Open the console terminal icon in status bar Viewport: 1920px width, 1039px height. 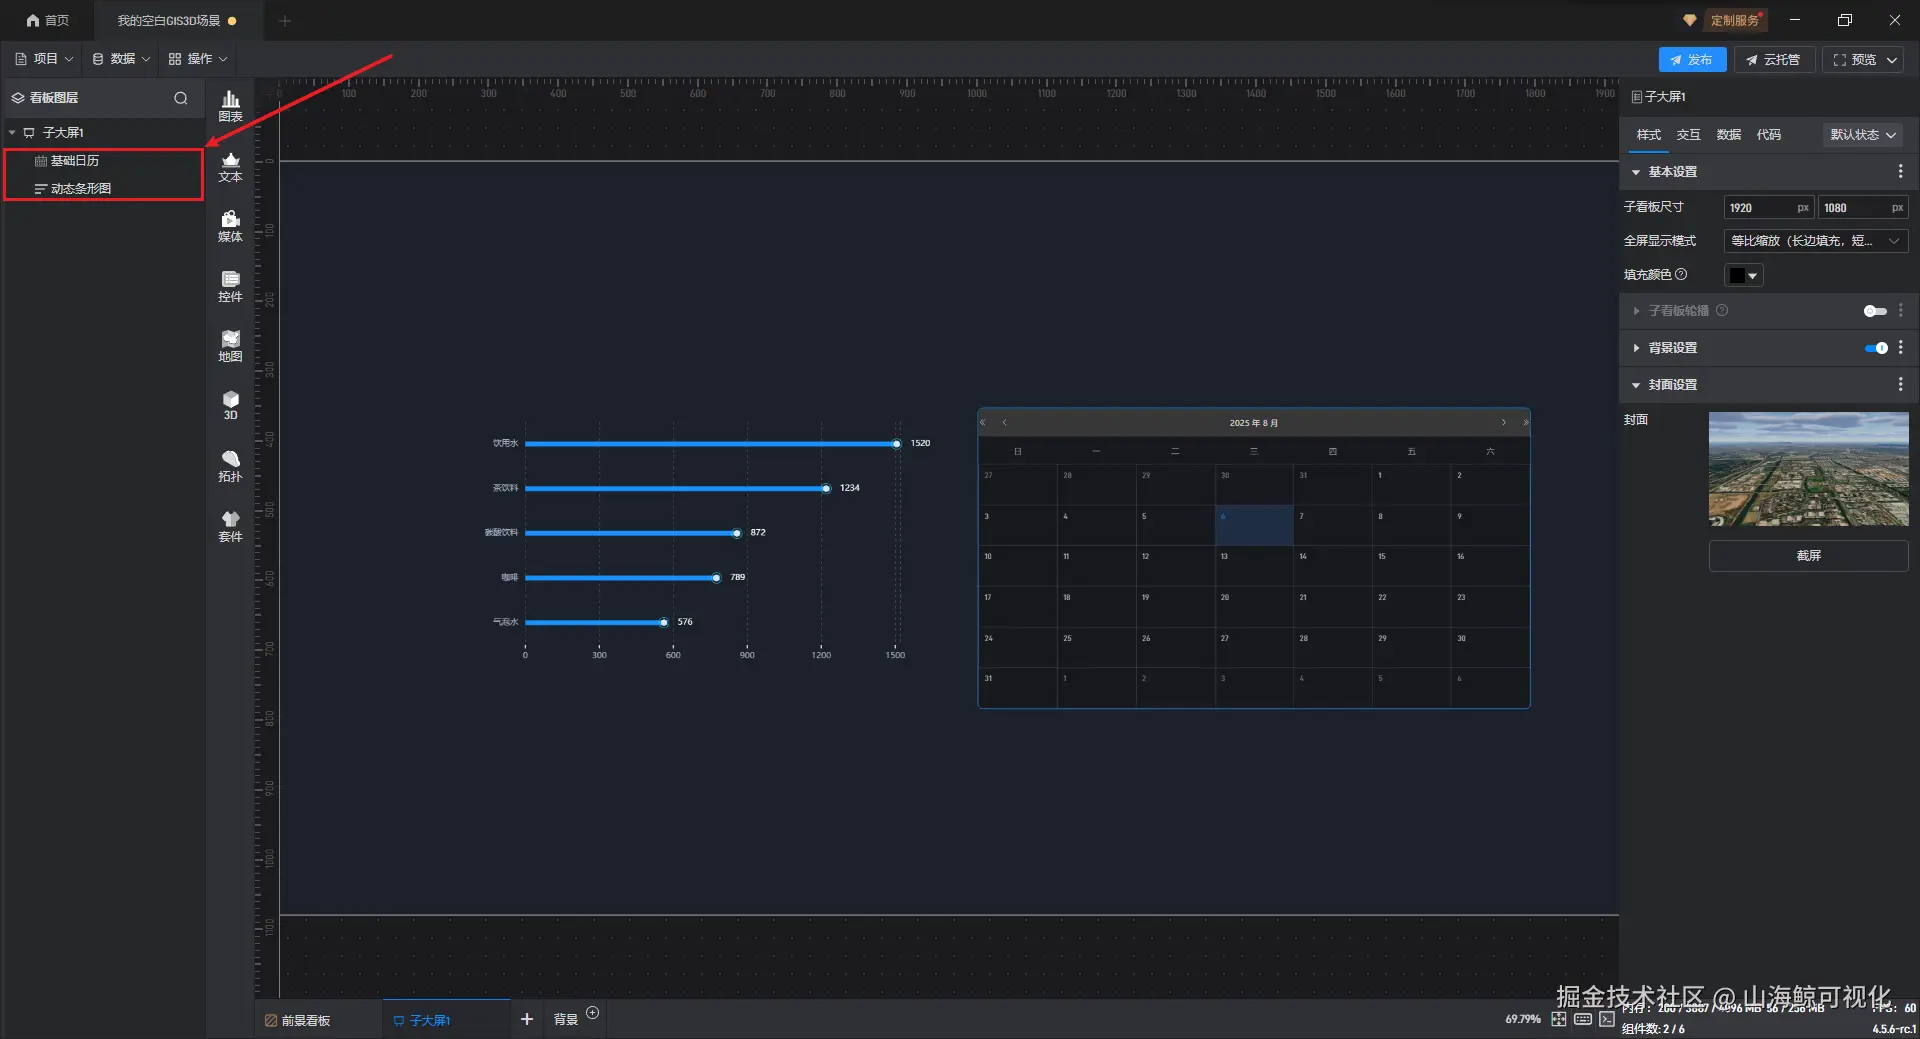point(1607,1019)
